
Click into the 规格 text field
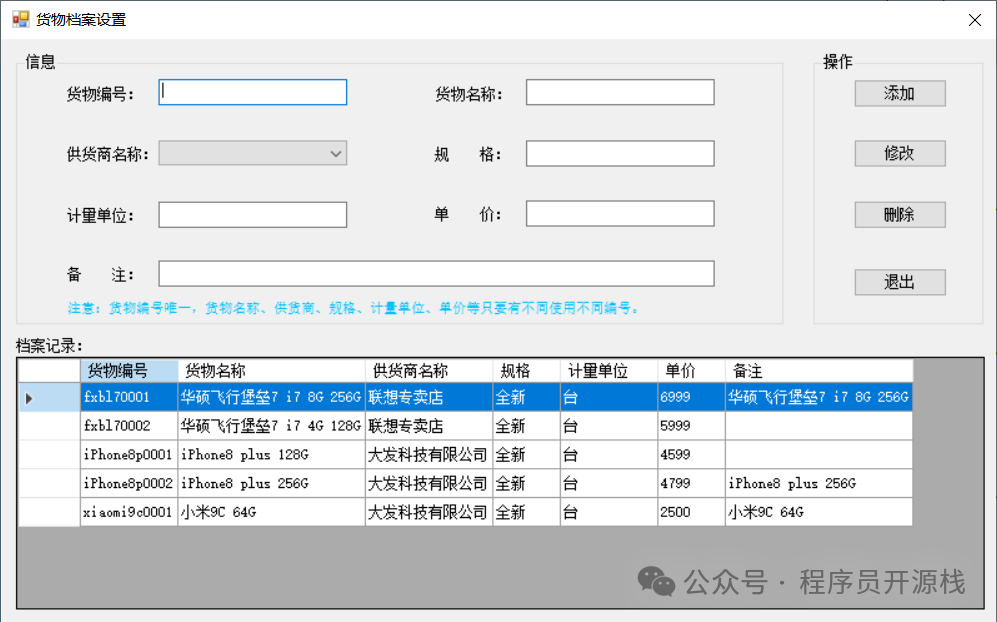(620, 154)
